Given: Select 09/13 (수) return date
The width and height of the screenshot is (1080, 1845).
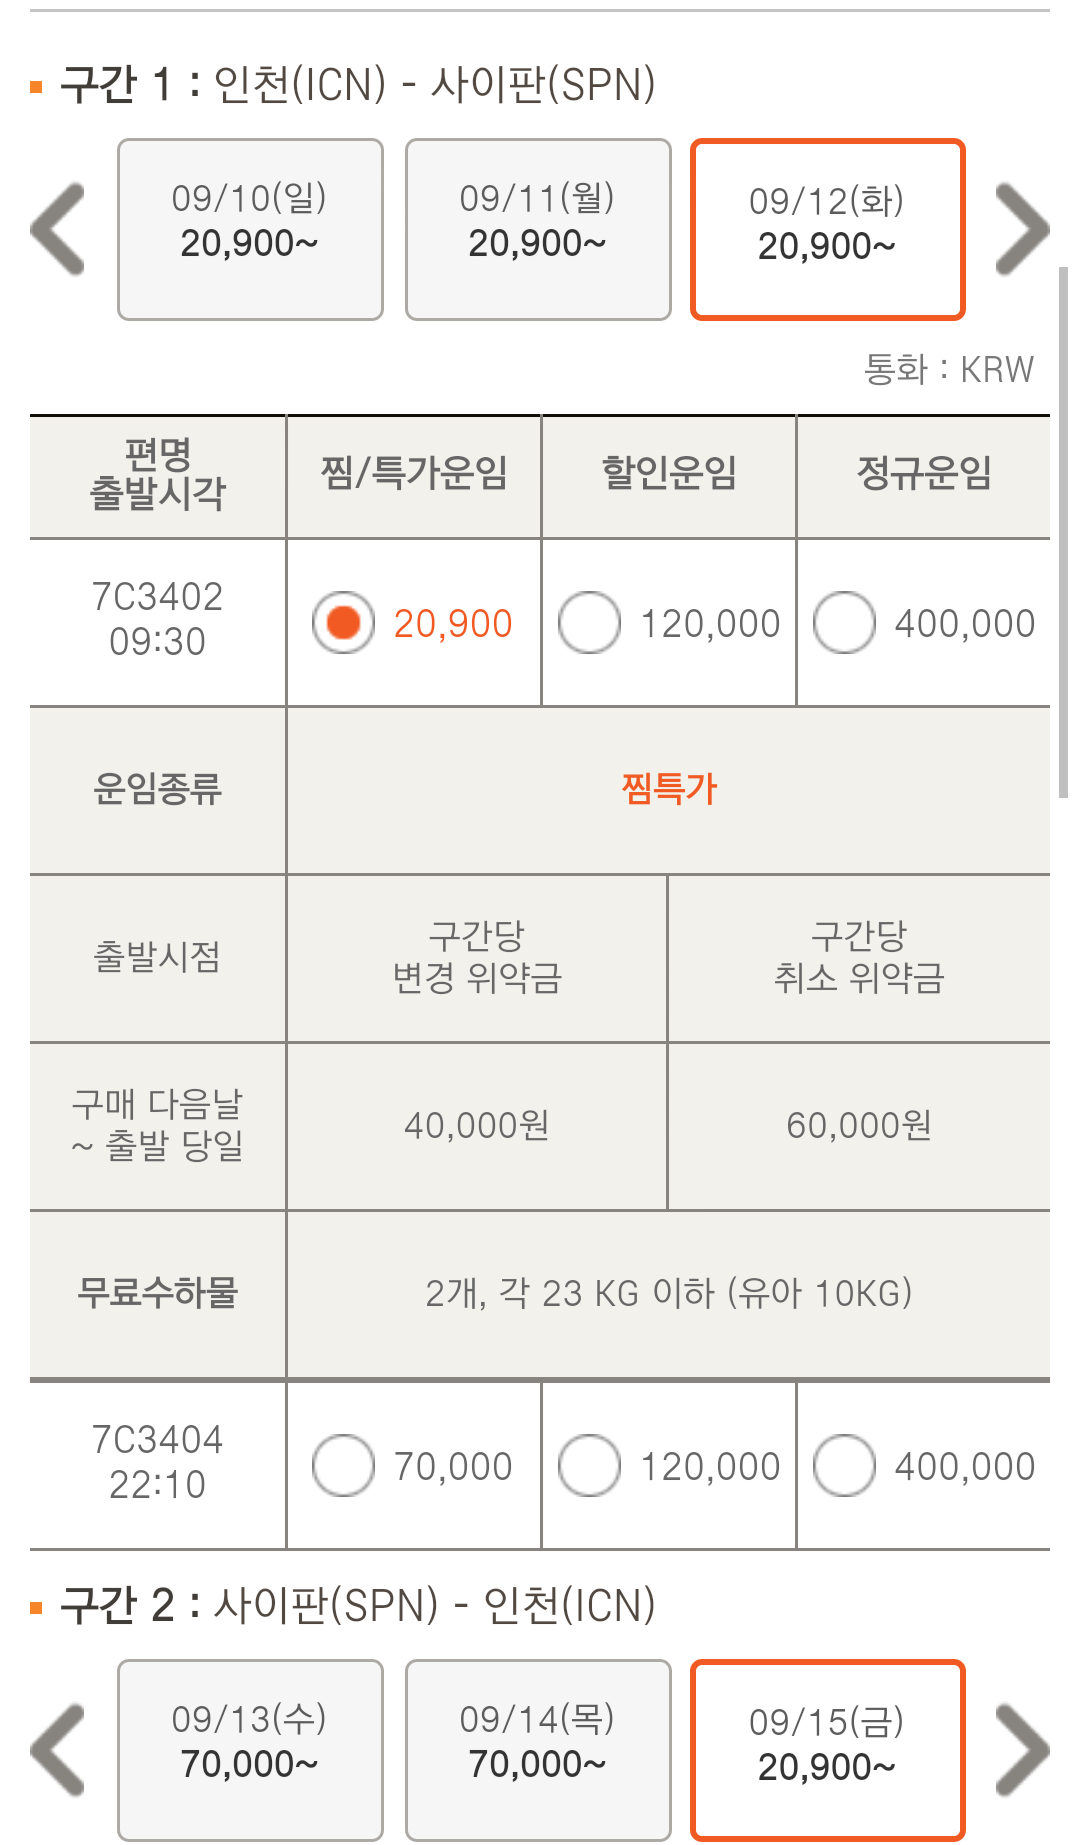Looking at the screenshot, I should [x=250, y=1750].
